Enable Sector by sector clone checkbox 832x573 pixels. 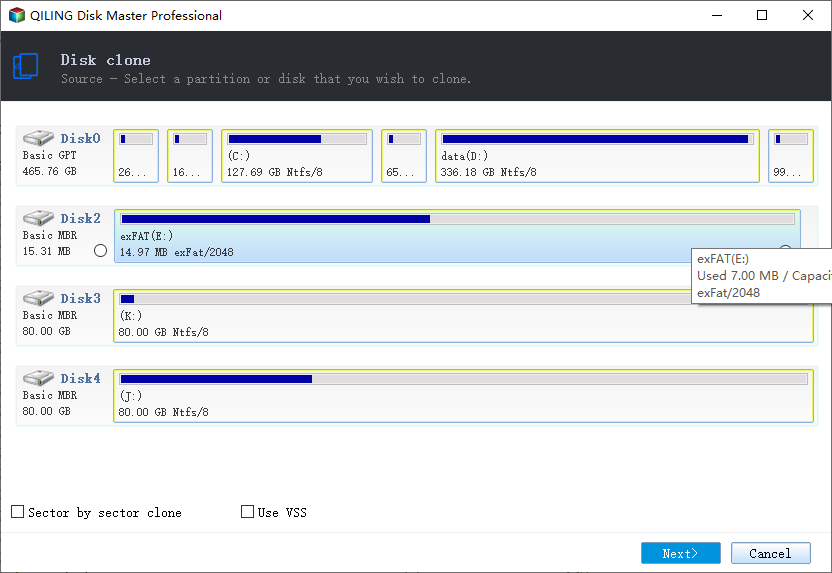(x=18, y=511)
